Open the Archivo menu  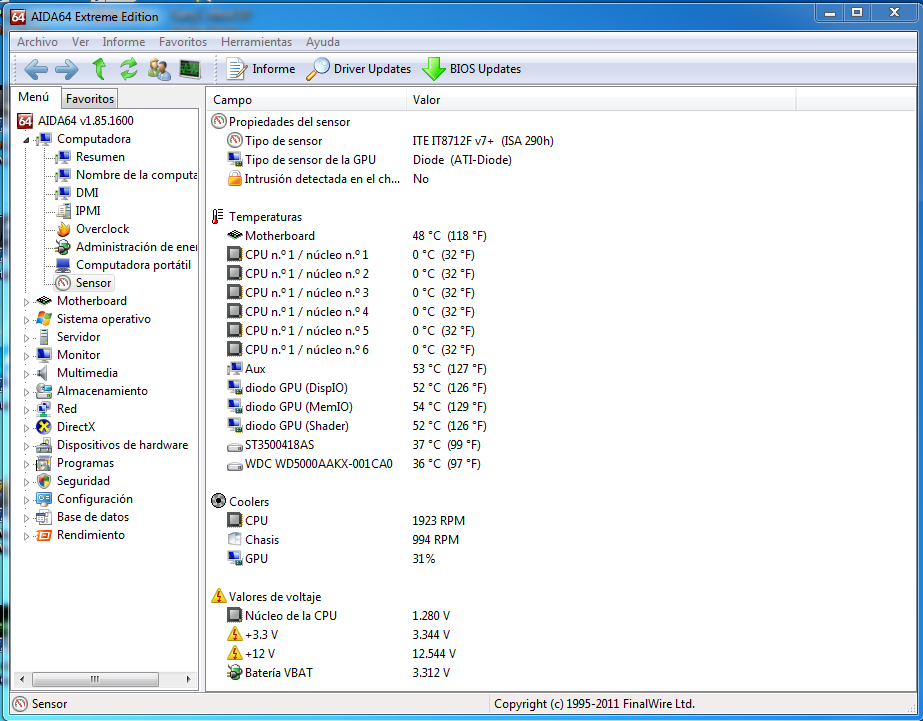(x=37, y=42)
